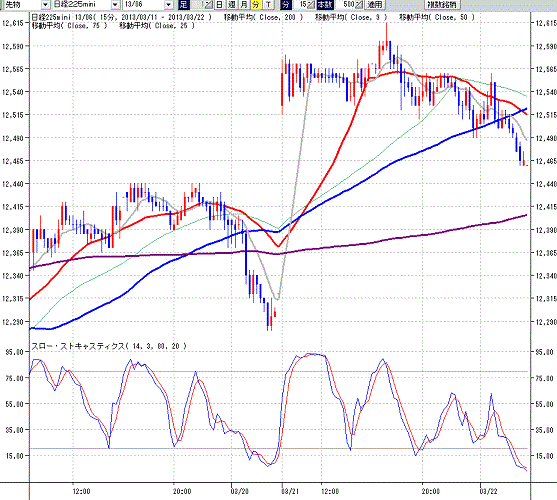
Task: Select the 週 weekly timeframe button
Action: (x=232, y=5)
